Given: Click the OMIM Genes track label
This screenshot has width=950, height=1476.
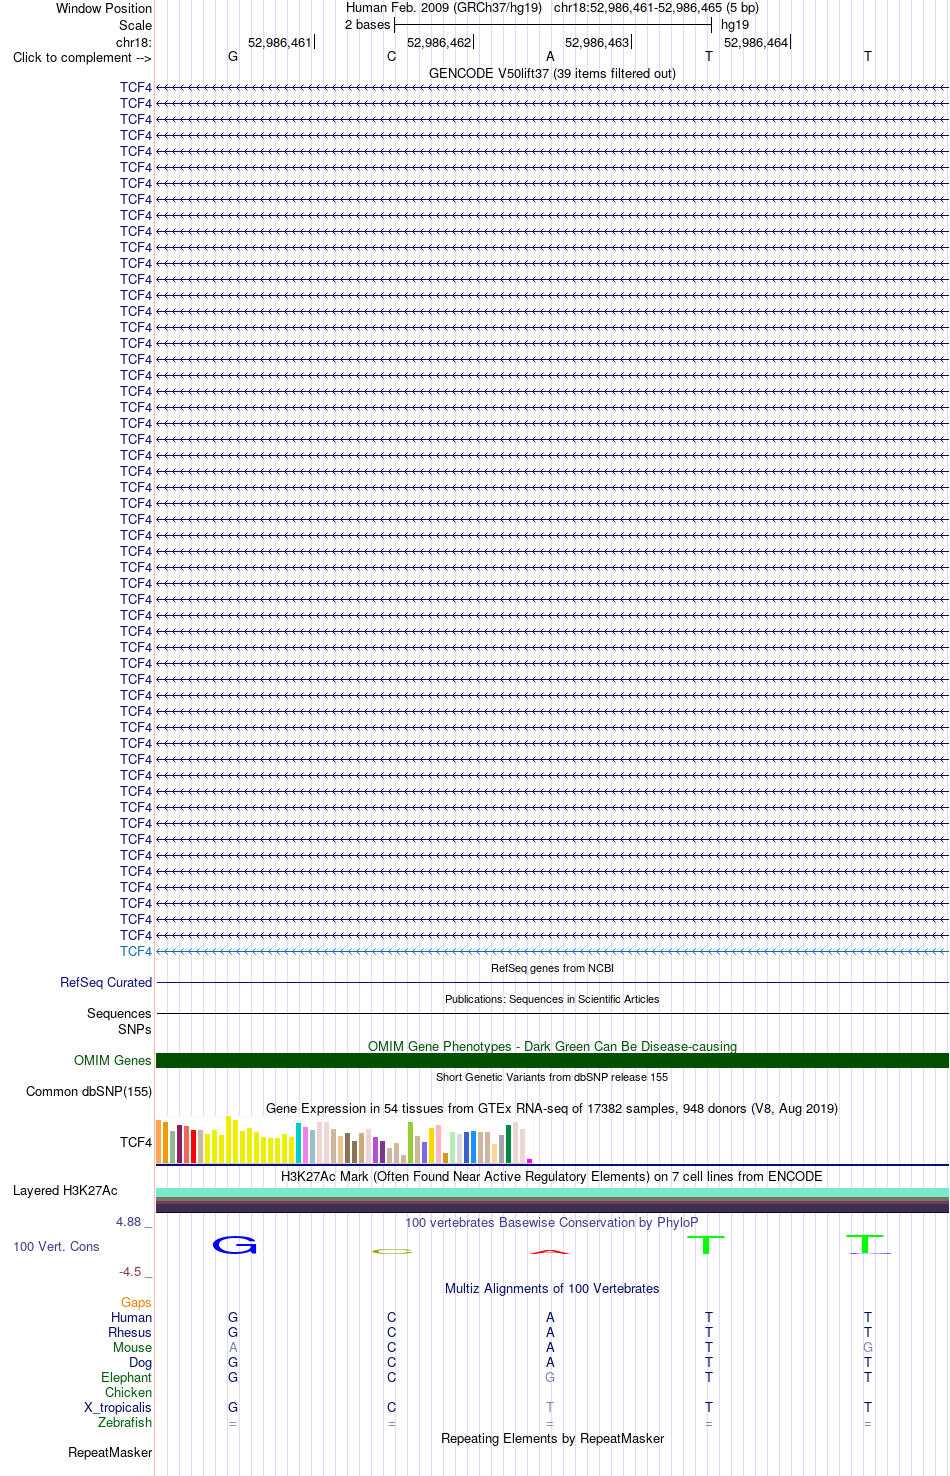Looking at the screenshot, I should click(113, 1060).
